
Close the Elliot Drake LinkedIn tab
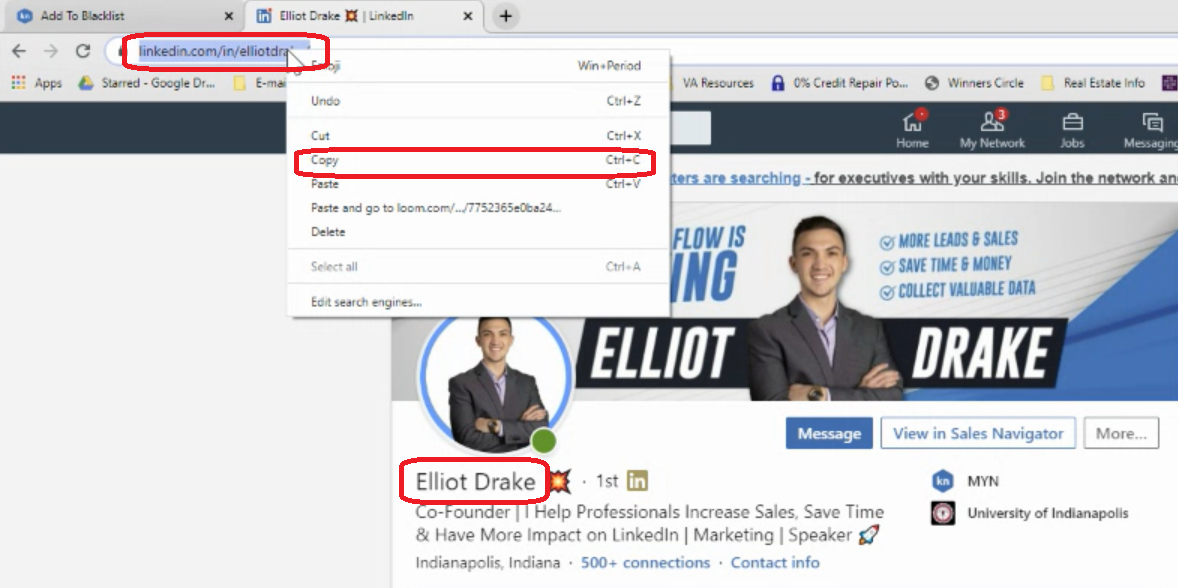click(469, 16)
